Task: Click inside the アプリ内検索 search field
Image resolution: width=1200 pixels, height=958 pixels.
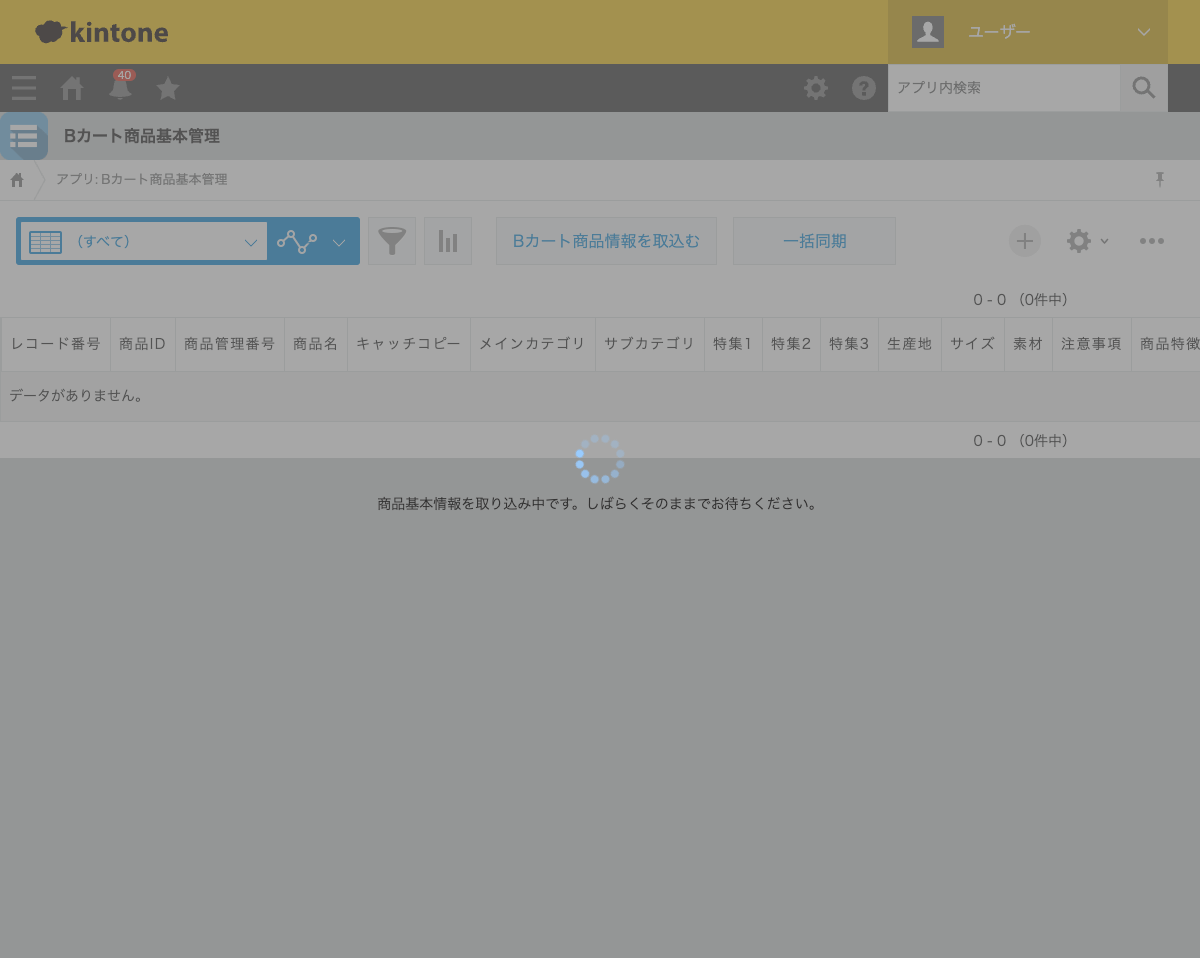Action: pos(1004,88)
